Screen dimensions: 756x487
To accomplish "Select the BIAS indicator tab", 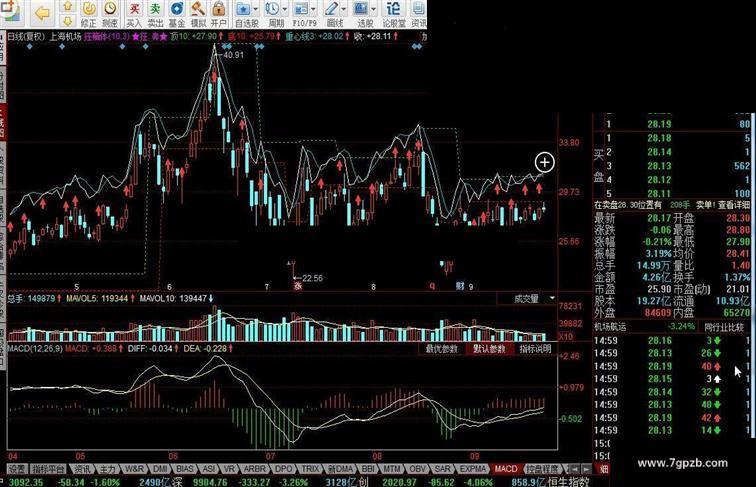I will point(185,469).
